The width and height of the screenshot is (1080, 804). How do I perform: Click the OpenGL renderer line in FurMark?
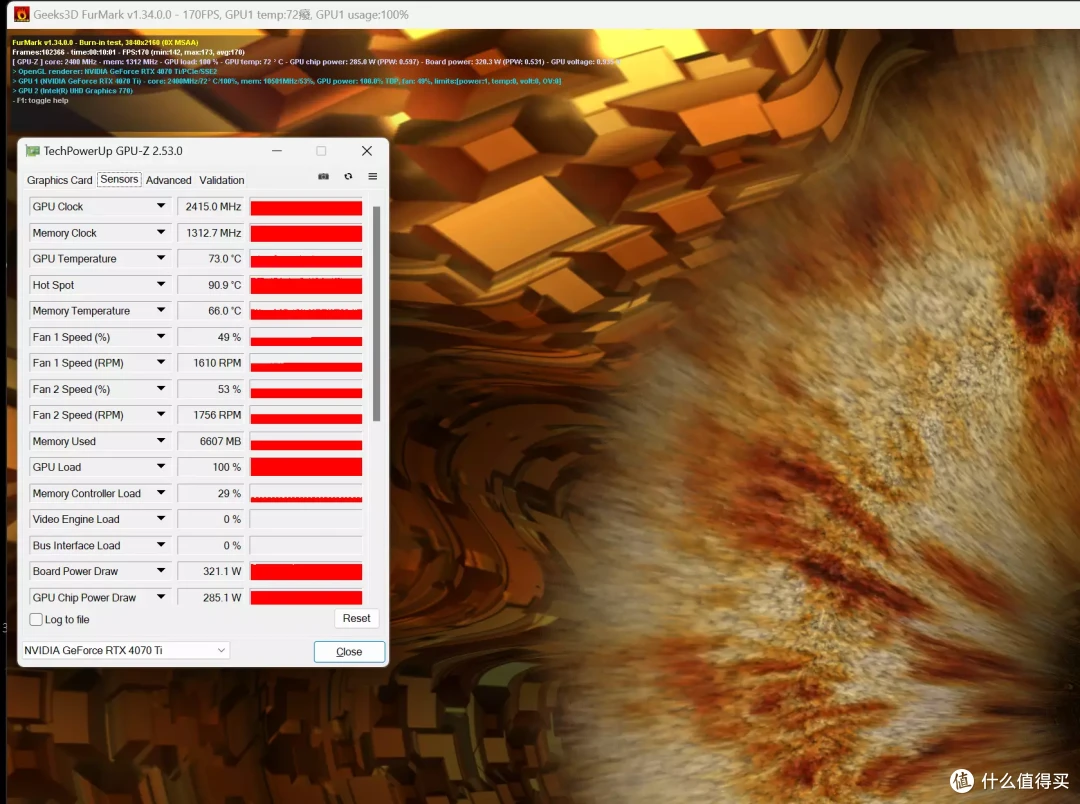coord(115,72)
